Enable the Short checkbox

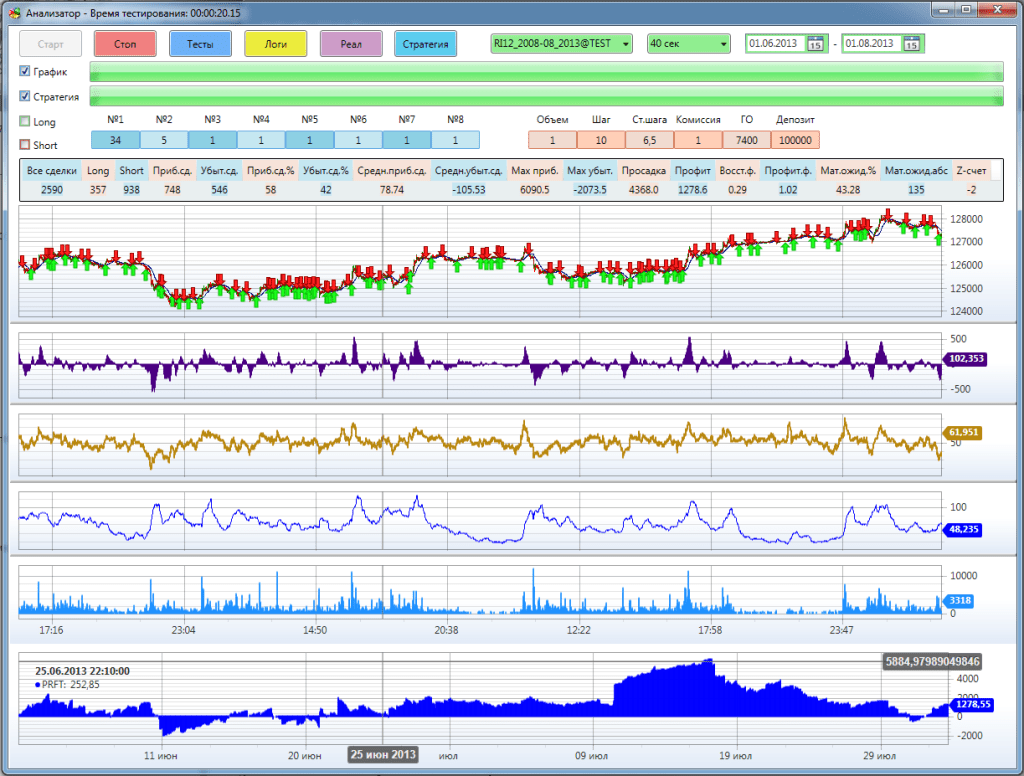pyautogui.click(x=25, y=144)
